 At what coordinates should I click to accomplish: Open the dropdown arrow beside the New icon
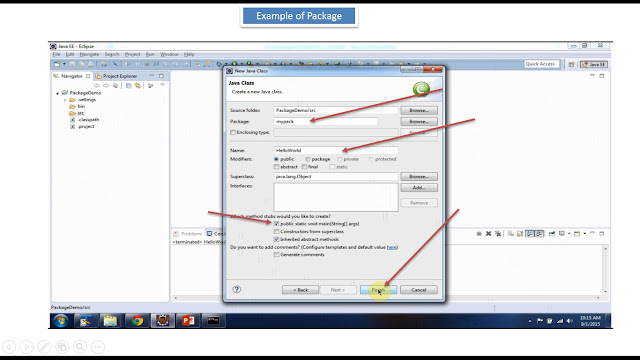pyautogui.click(x=64, y=64)
